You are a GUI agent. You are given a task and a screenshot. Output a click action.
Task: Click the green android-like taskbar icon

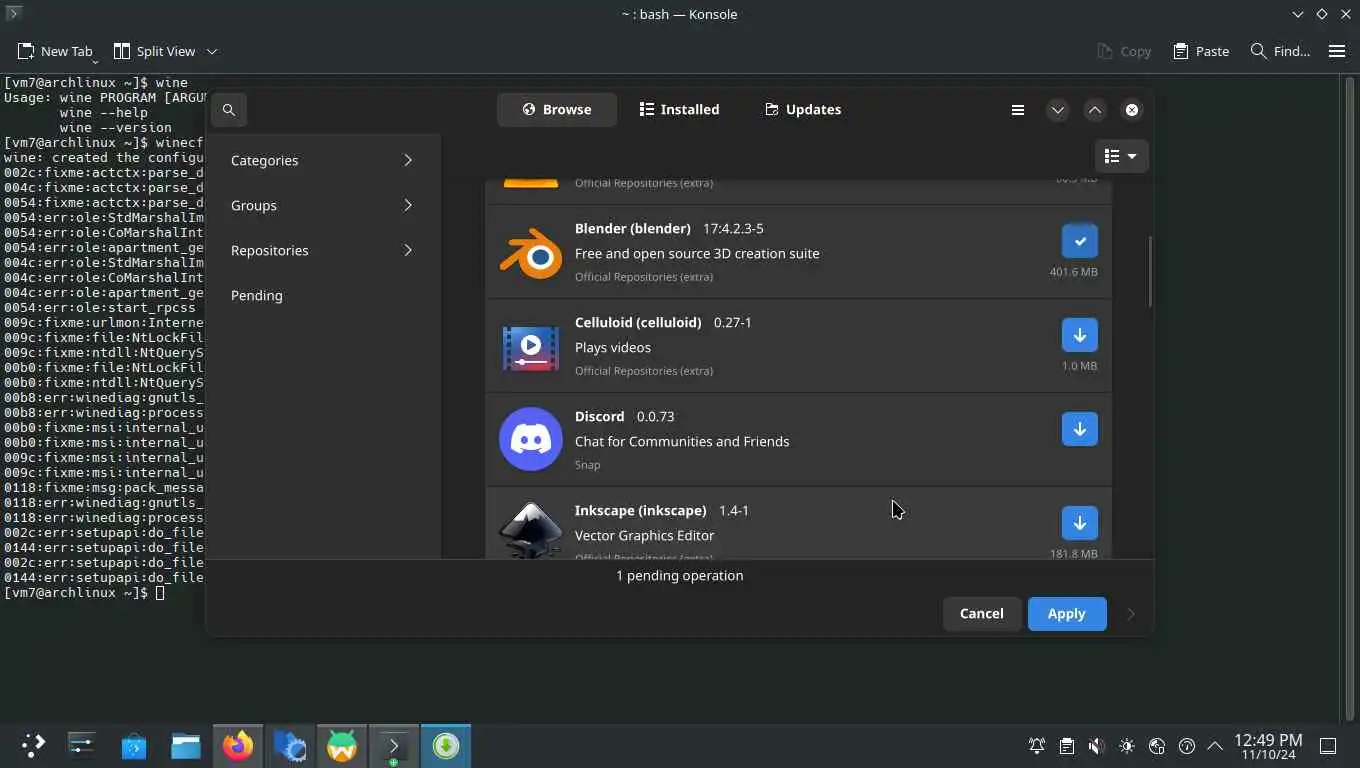342,745
